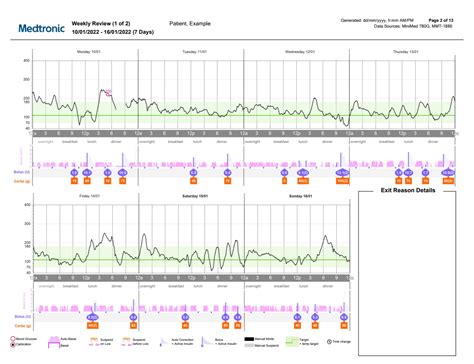Click the Suspend on Low legend icon
This screenshot has width=474, height=364.
(x=95, y=341)
